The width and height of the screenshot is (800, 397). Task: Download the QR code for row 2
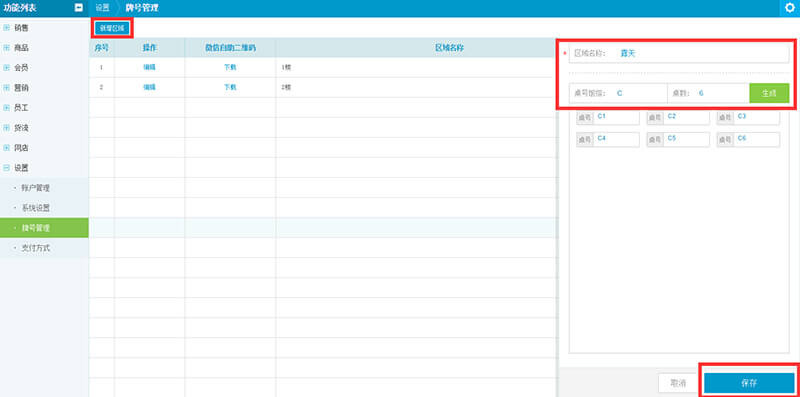click(230, 87)
